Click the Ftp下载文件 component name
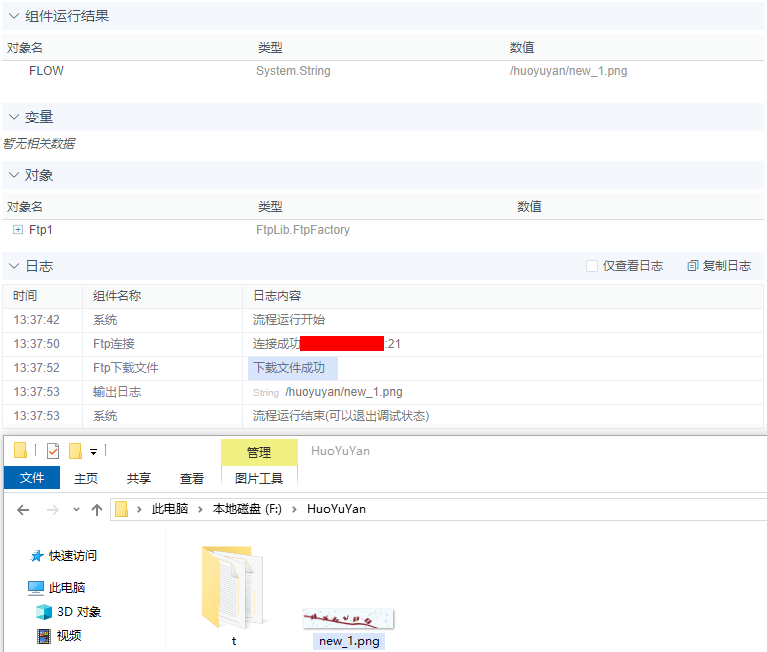Viewport: 767px width, 652px height. 126,368
